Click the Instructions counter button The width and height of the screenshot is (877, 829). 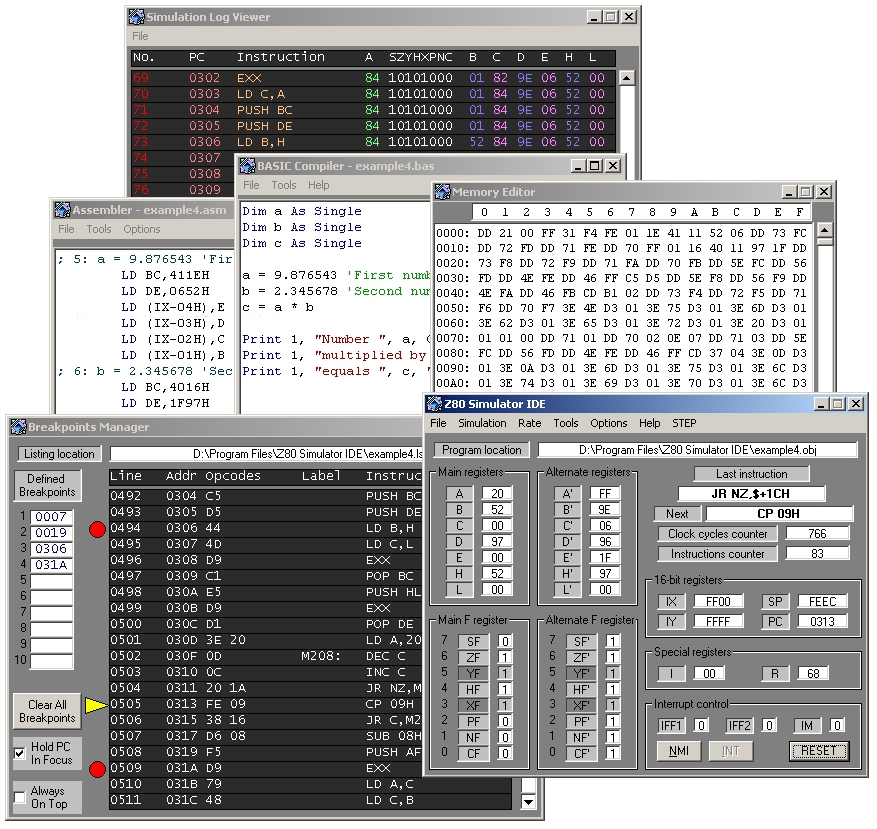[x=717, y=554]
